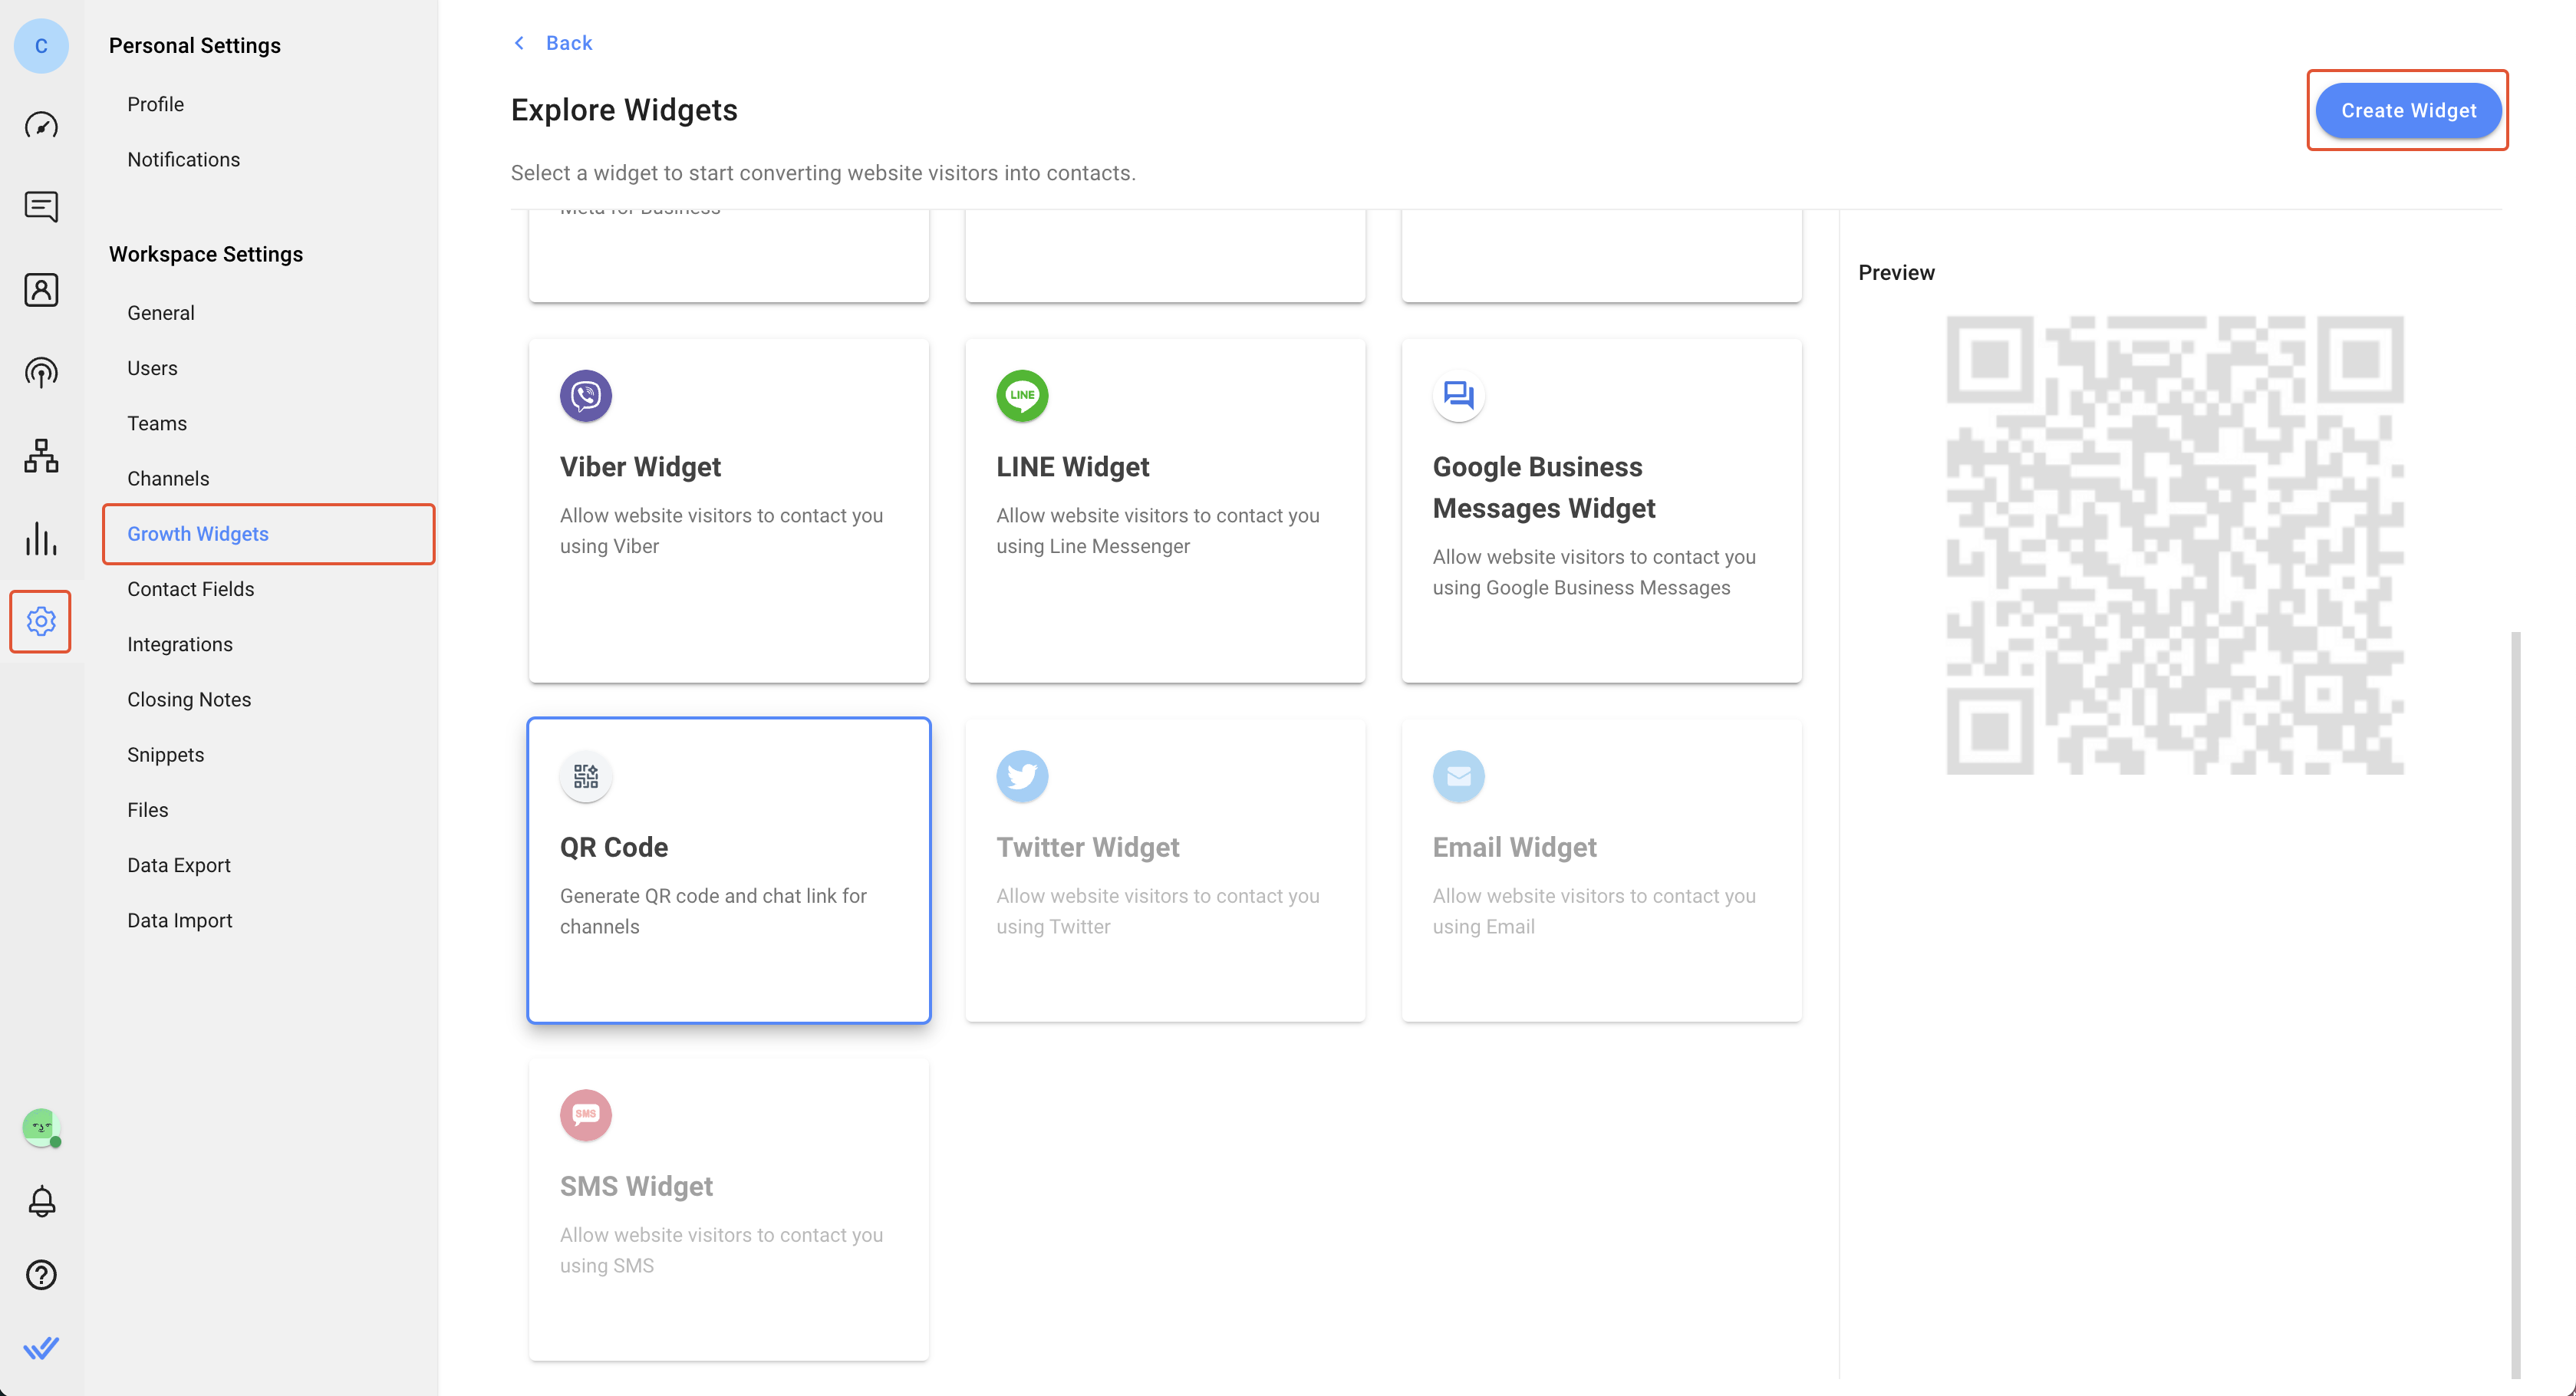Click the Email envelope icon
The height and width of the screenshot is (1396, 2576).
click(x=1459, y=776)
